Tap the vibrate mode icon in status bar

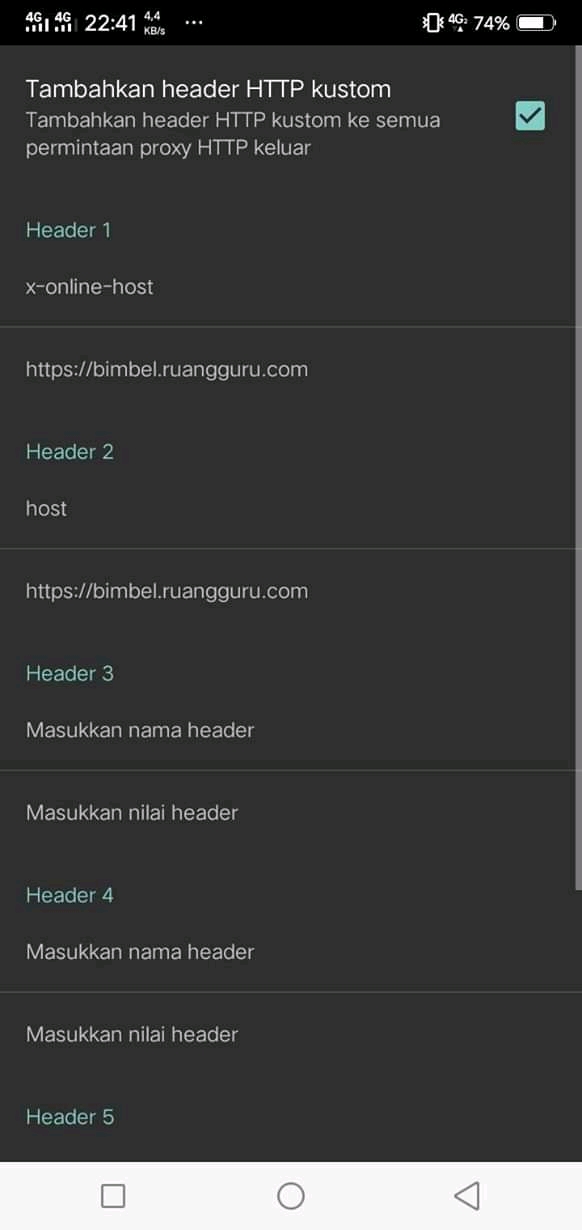433,22
